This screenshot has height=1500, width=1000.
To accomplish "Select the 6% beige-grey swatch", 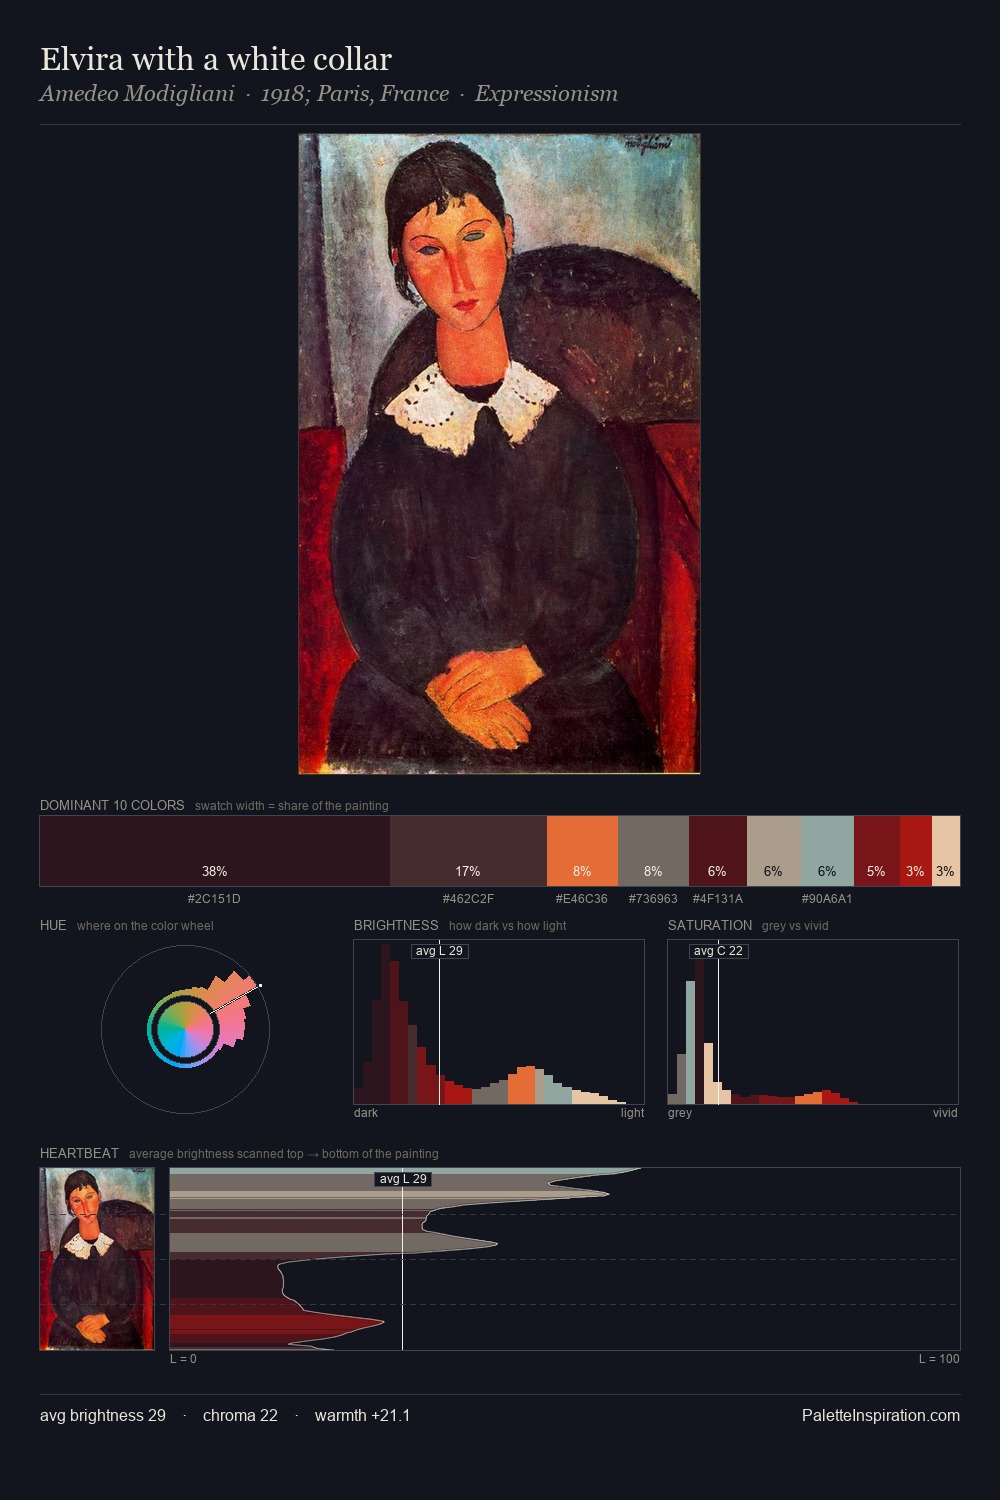I will [x=774, y=851].
